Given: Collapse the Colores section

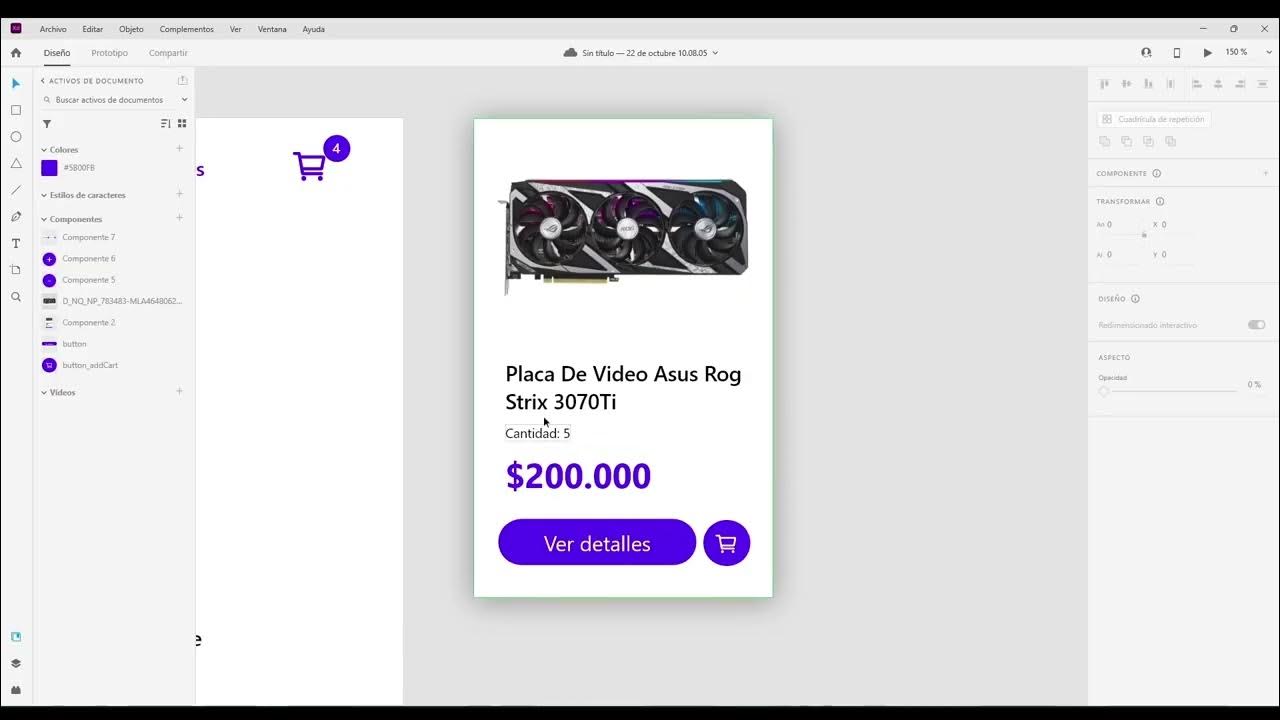Looking at the screenshot, I should (x=44, y=150).
